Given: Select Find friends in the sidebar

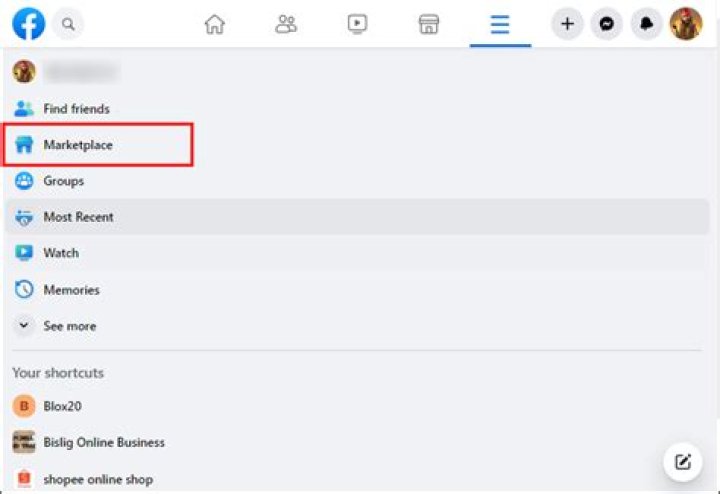Looking at the screenshot, I should (76, 108).
